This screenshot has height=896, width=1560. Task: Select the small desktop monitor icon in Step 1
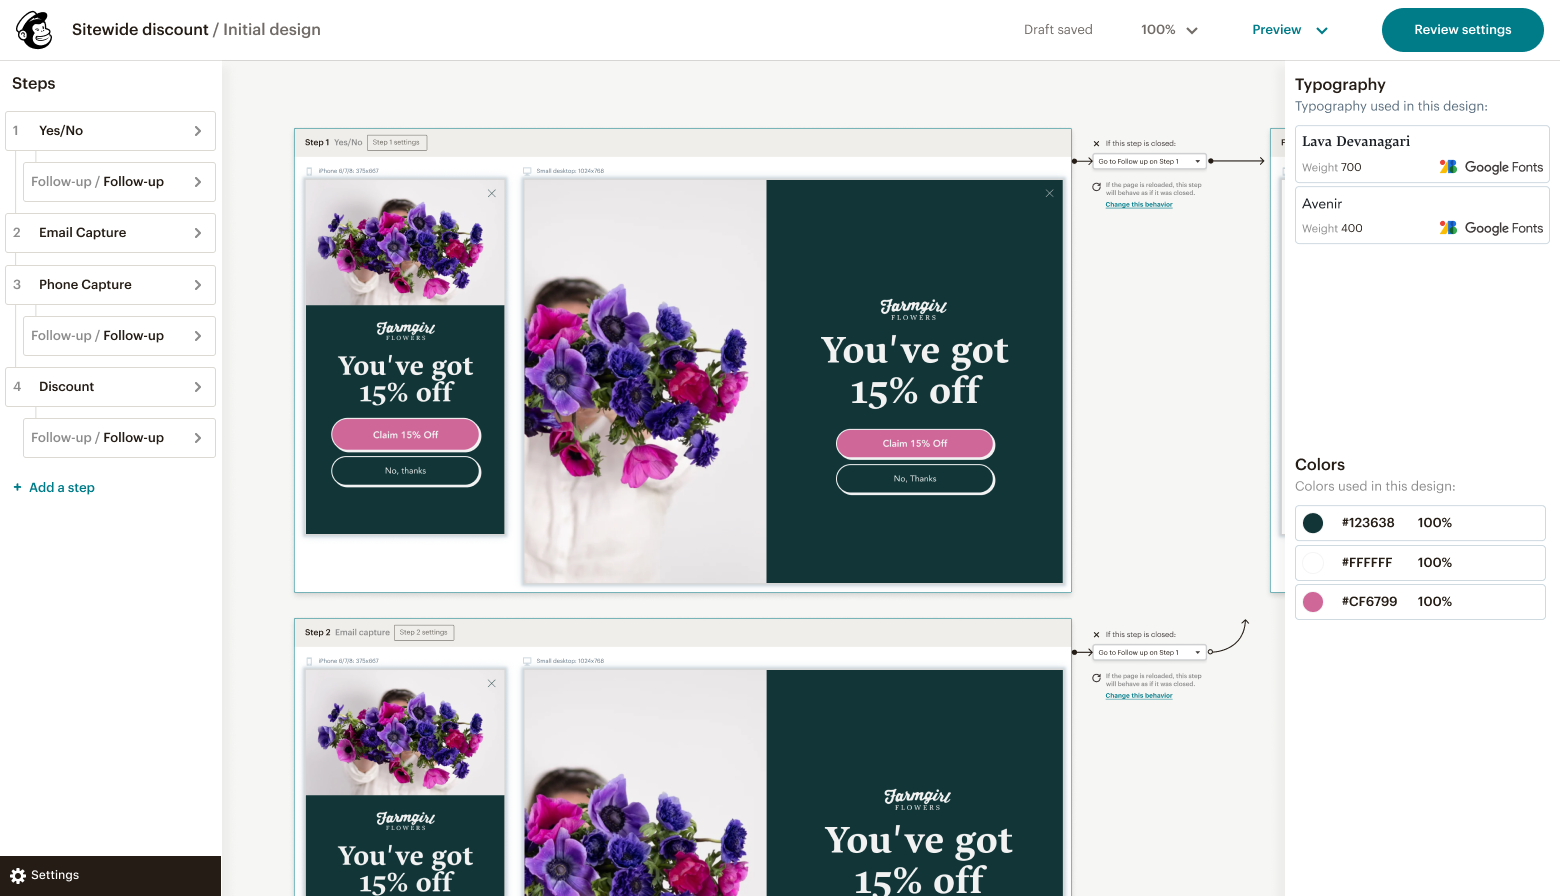coord(527,171)
